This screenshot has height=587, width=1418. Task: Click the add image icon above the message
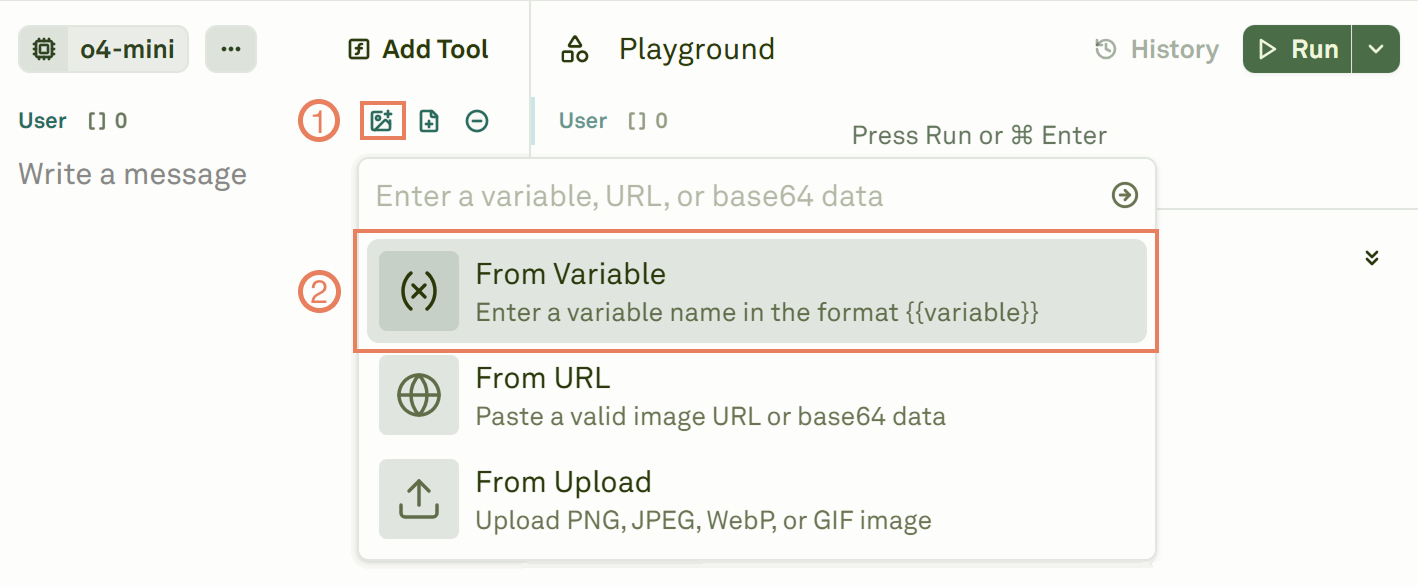[x=381, y=119]
